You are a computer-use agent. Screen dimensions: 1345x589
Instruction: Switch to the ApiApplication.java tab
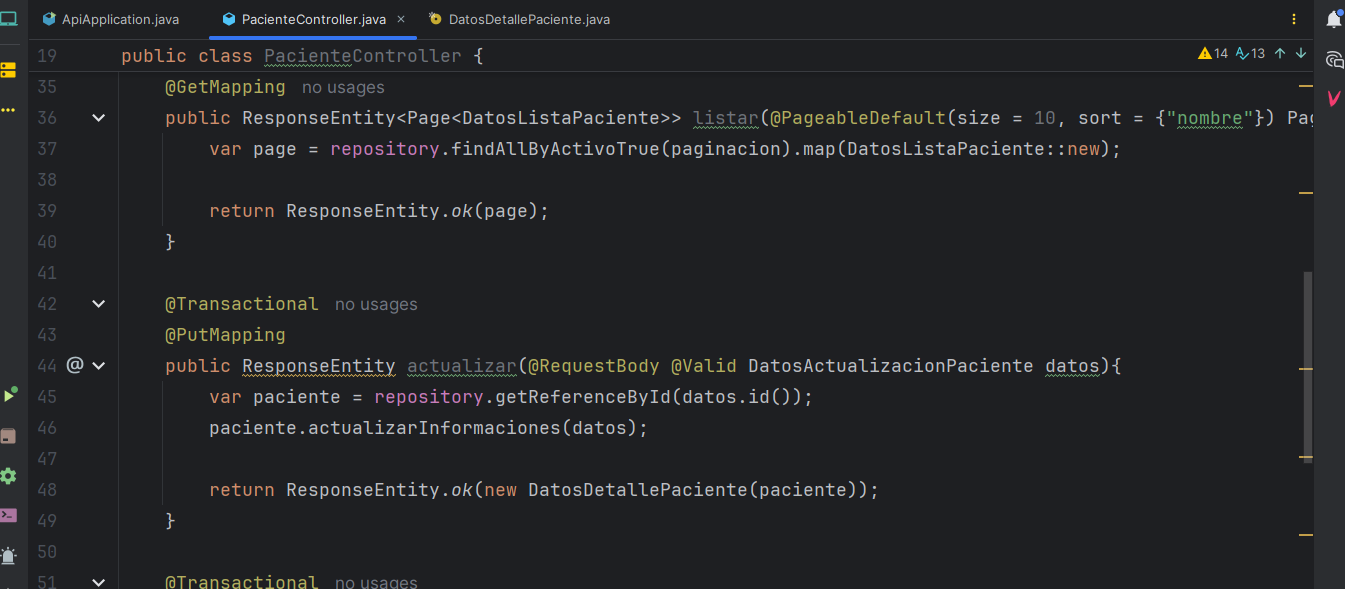tap(110, 19)
